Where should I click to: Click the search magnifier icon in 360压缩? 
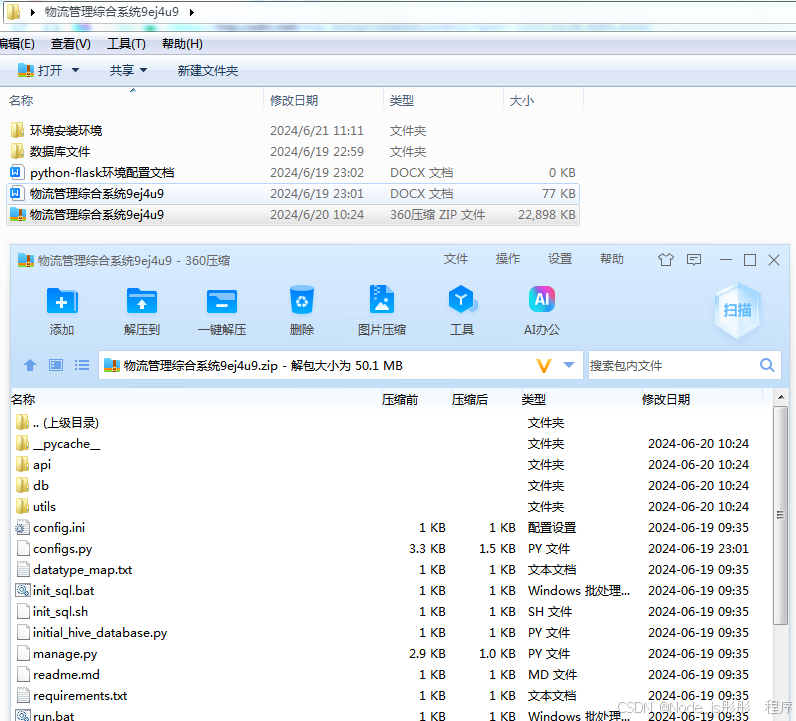[767, 365]
